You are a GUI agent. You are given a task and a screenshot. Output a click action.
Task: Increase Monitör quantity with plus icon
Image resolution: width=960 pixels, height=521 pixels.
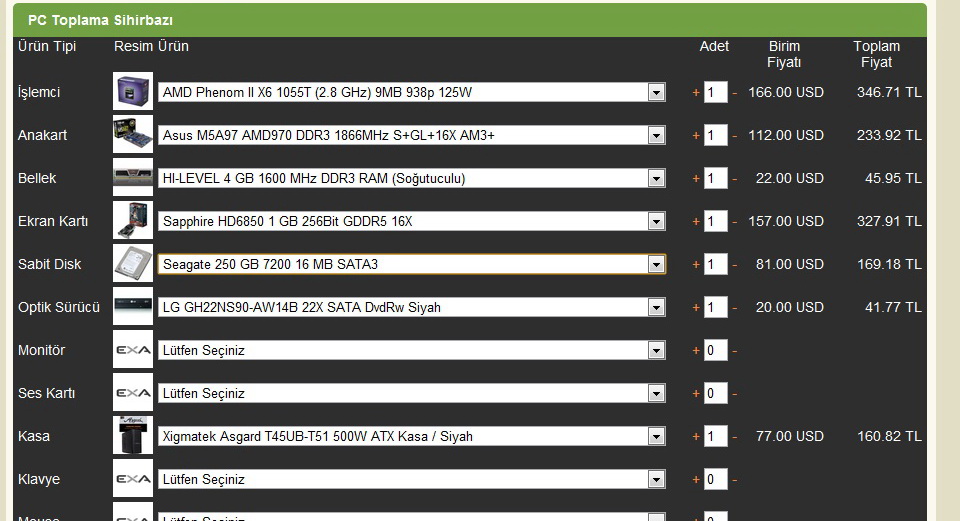tap(696, 351)
